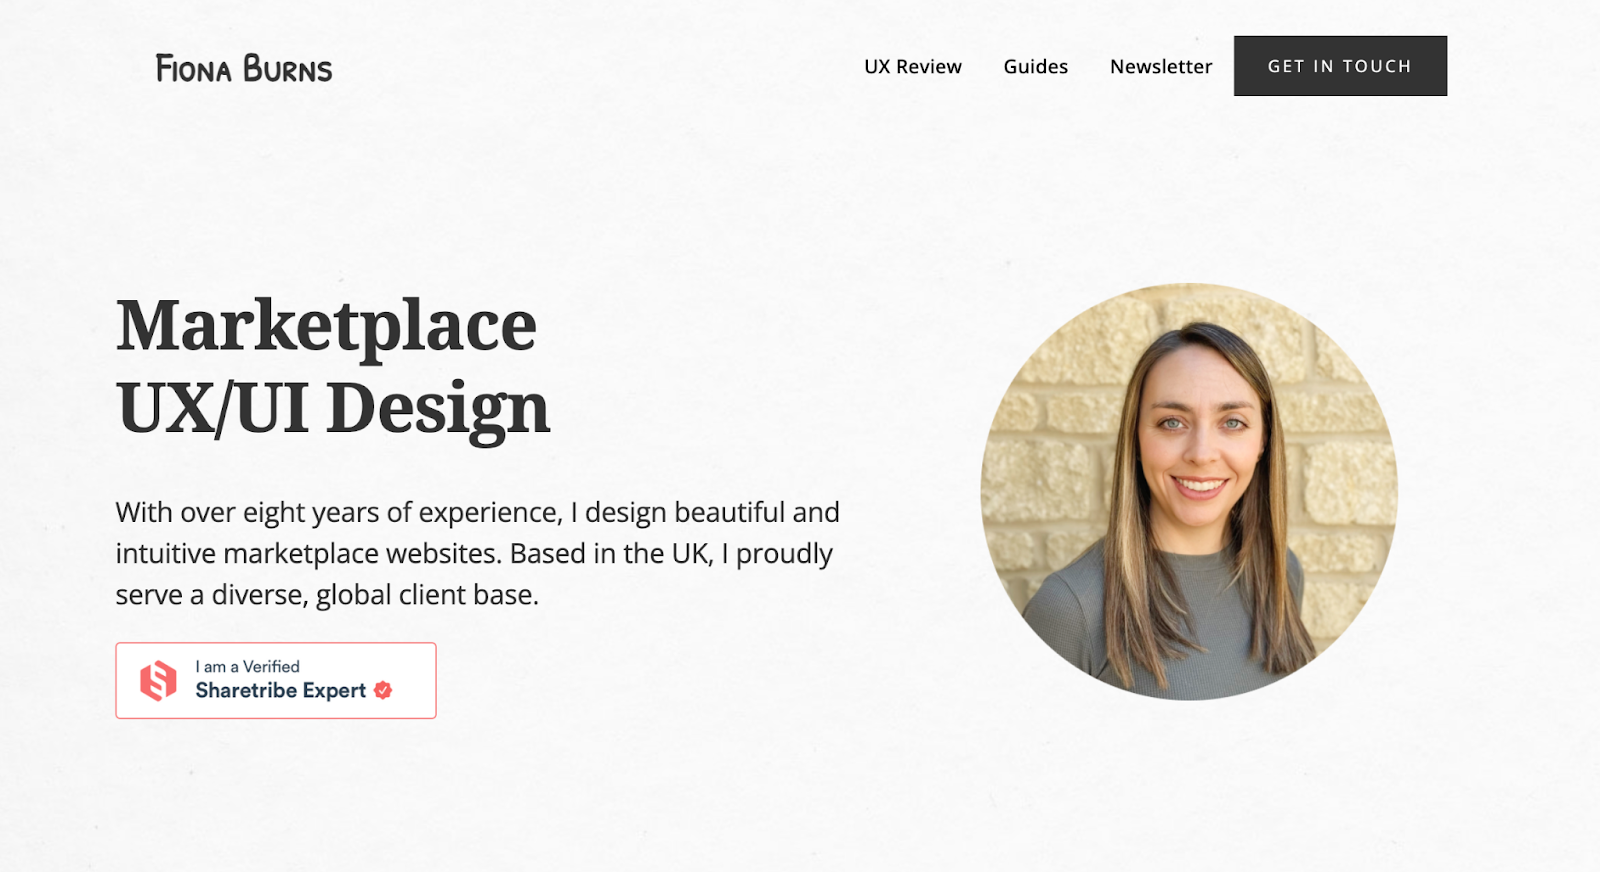
Task: Click the 'UX/UI Design' heading line
Action: [x=333, y=407]
